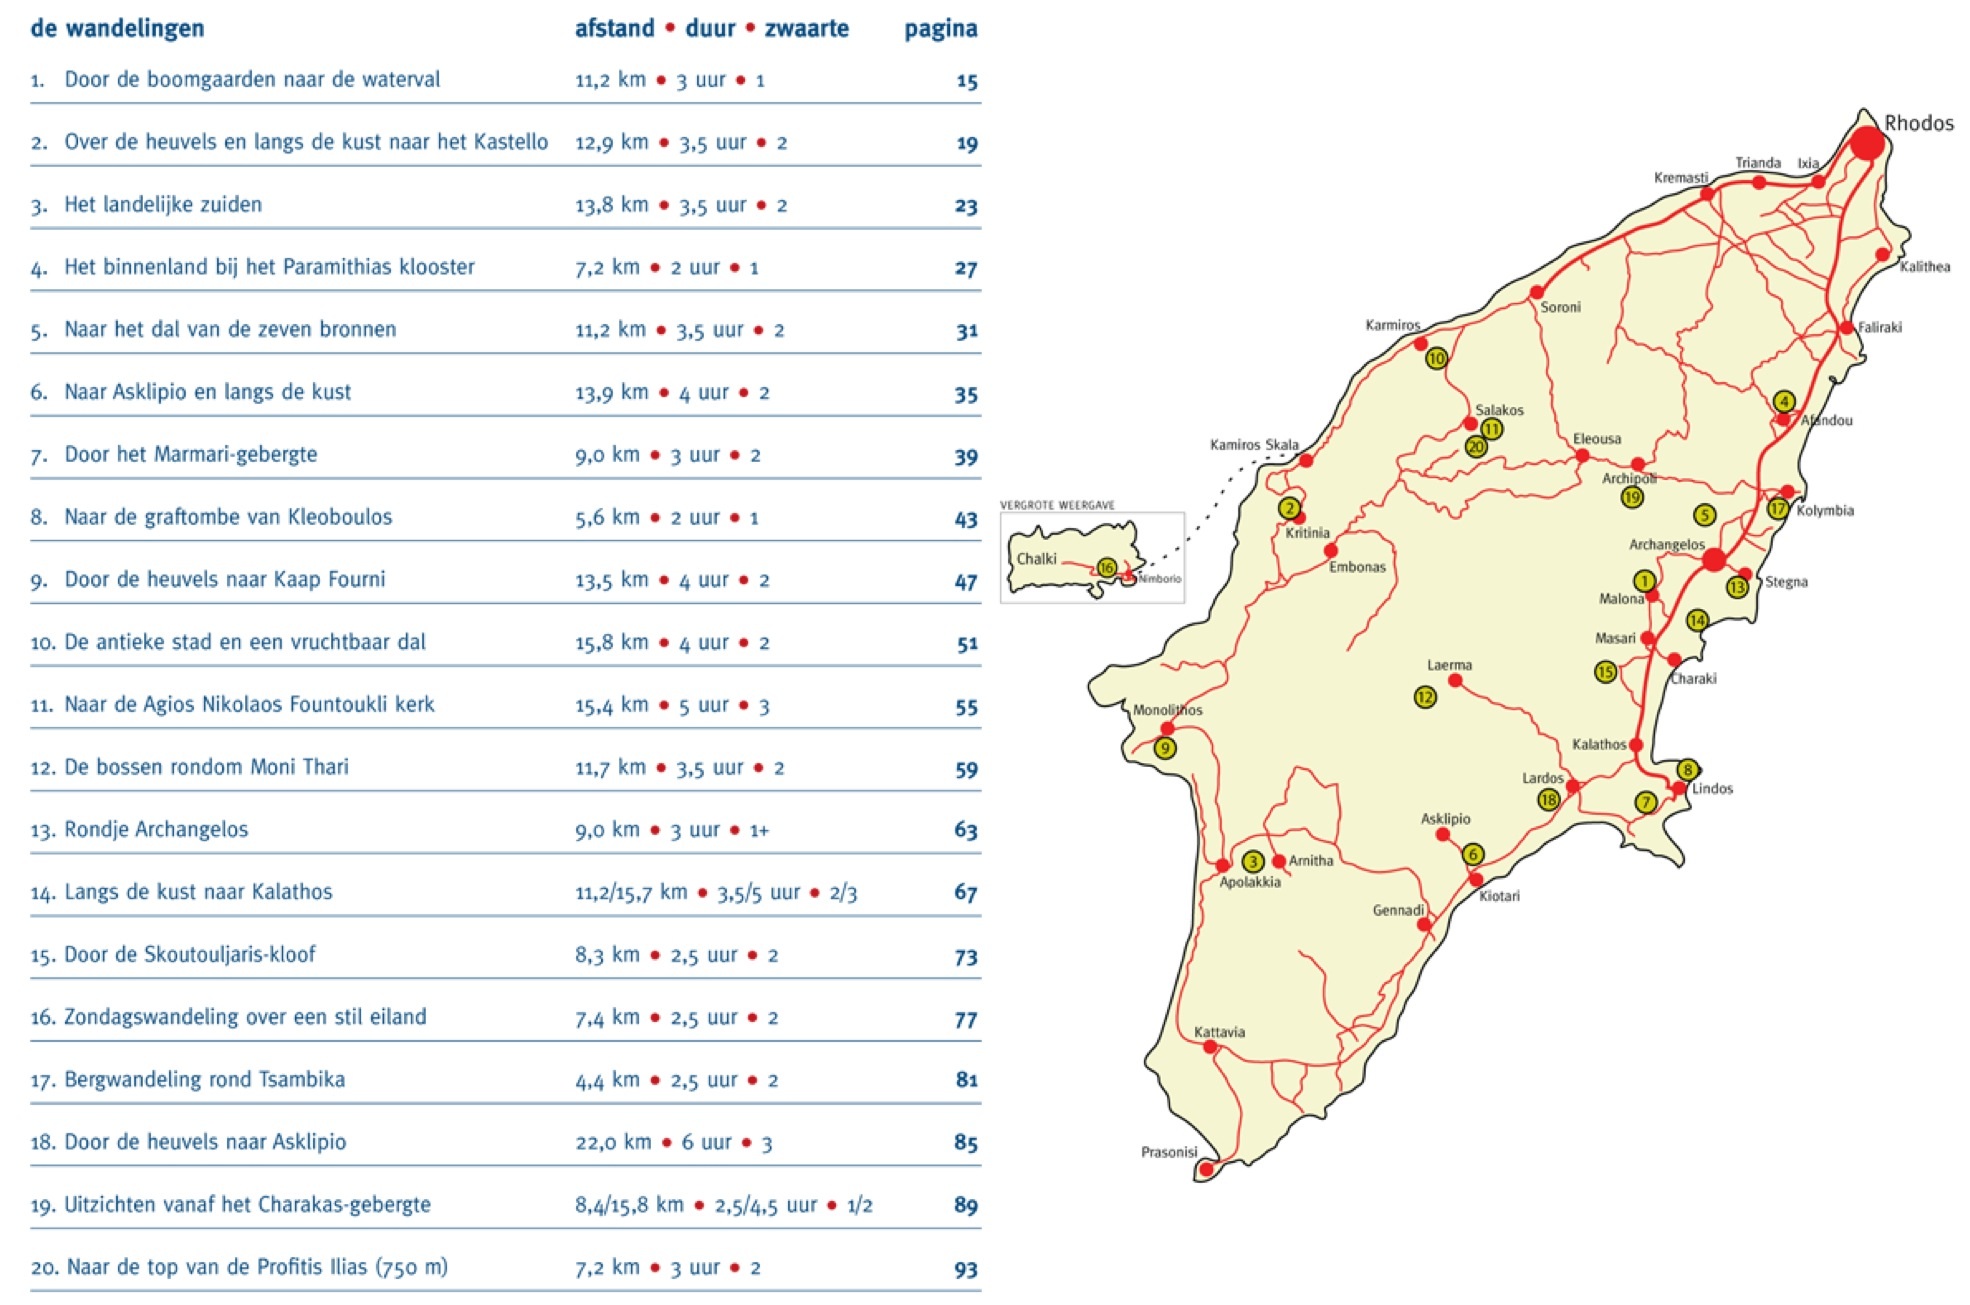Open walk 1 Door de boomgaarden entry
Screen dimensions: 1970x1305
pos(252,80)
